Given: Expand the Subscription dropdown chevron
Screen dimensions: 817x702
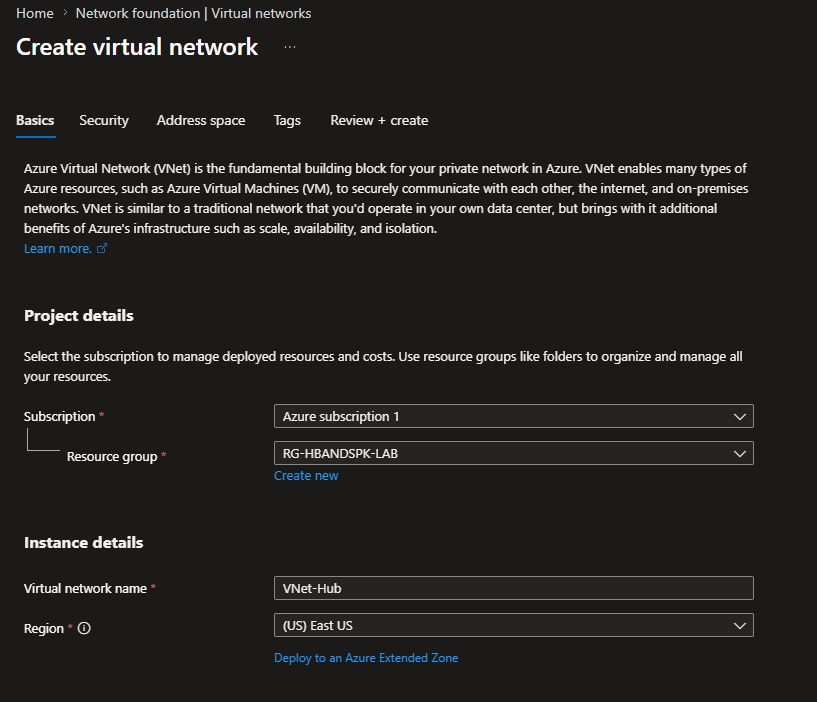Looking at the screenshot, I should coord(739,416).
